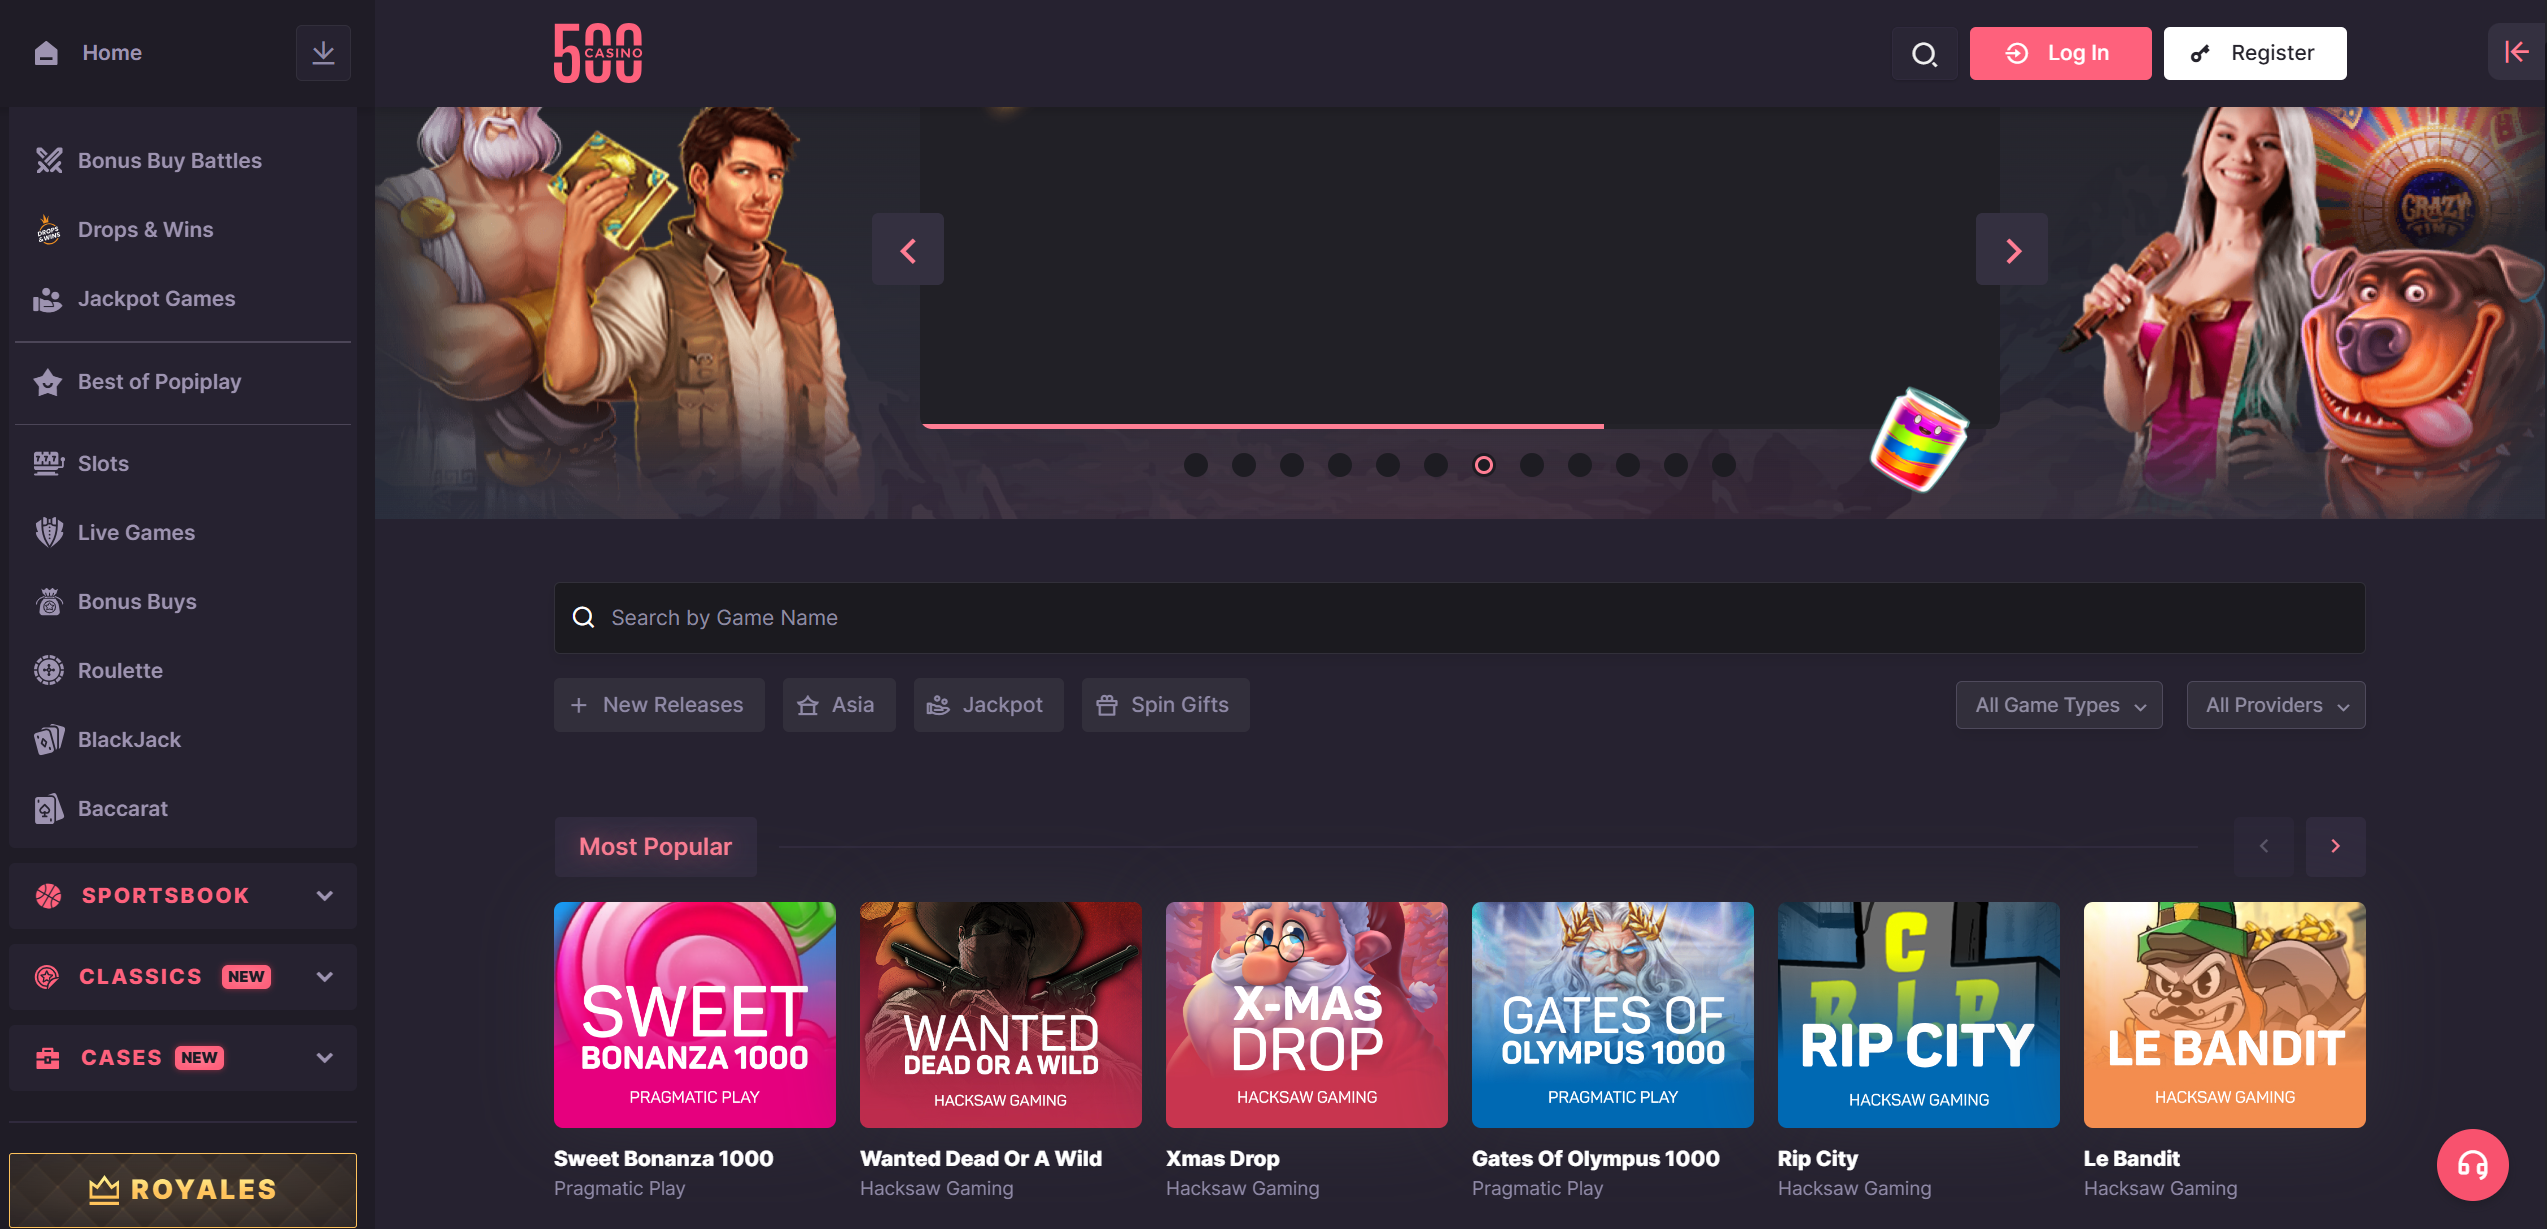Open the Most Popular section heading
Image resolution: width=2547 pixels, height=1229 pixels.
[x=655, y=847]
